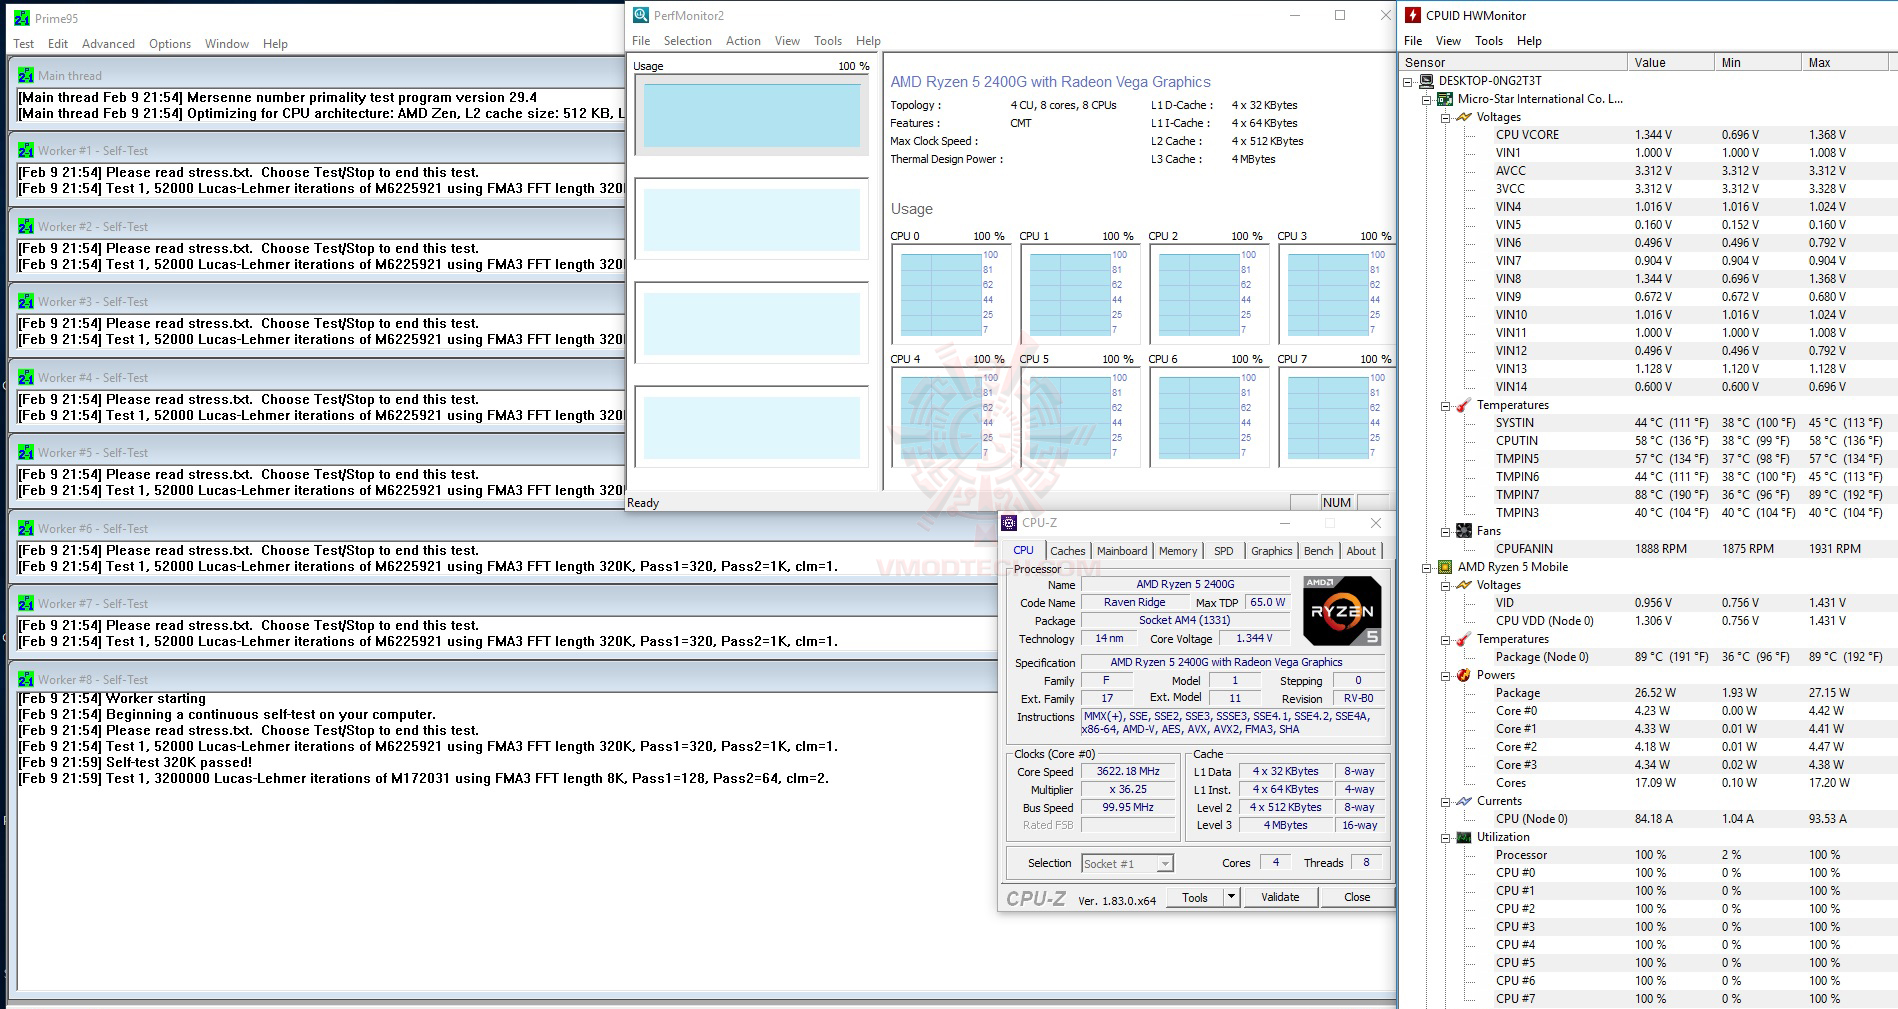Viewport: 1898px width, 1009px height.
Task: Click the Temperatures icon under AMD Ryzen 5 Mobile
Action: pyautogui.click(x=1464, y=639)
